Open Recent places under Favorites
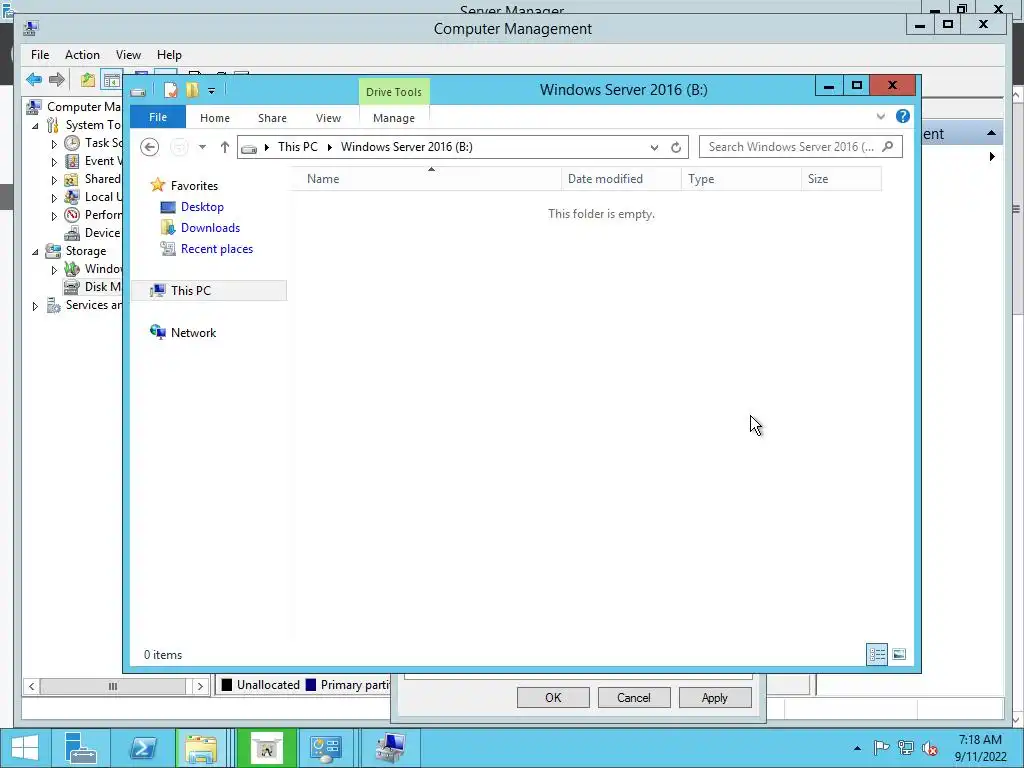Viewport: 1024px width, 768px height. click(217, 249)
